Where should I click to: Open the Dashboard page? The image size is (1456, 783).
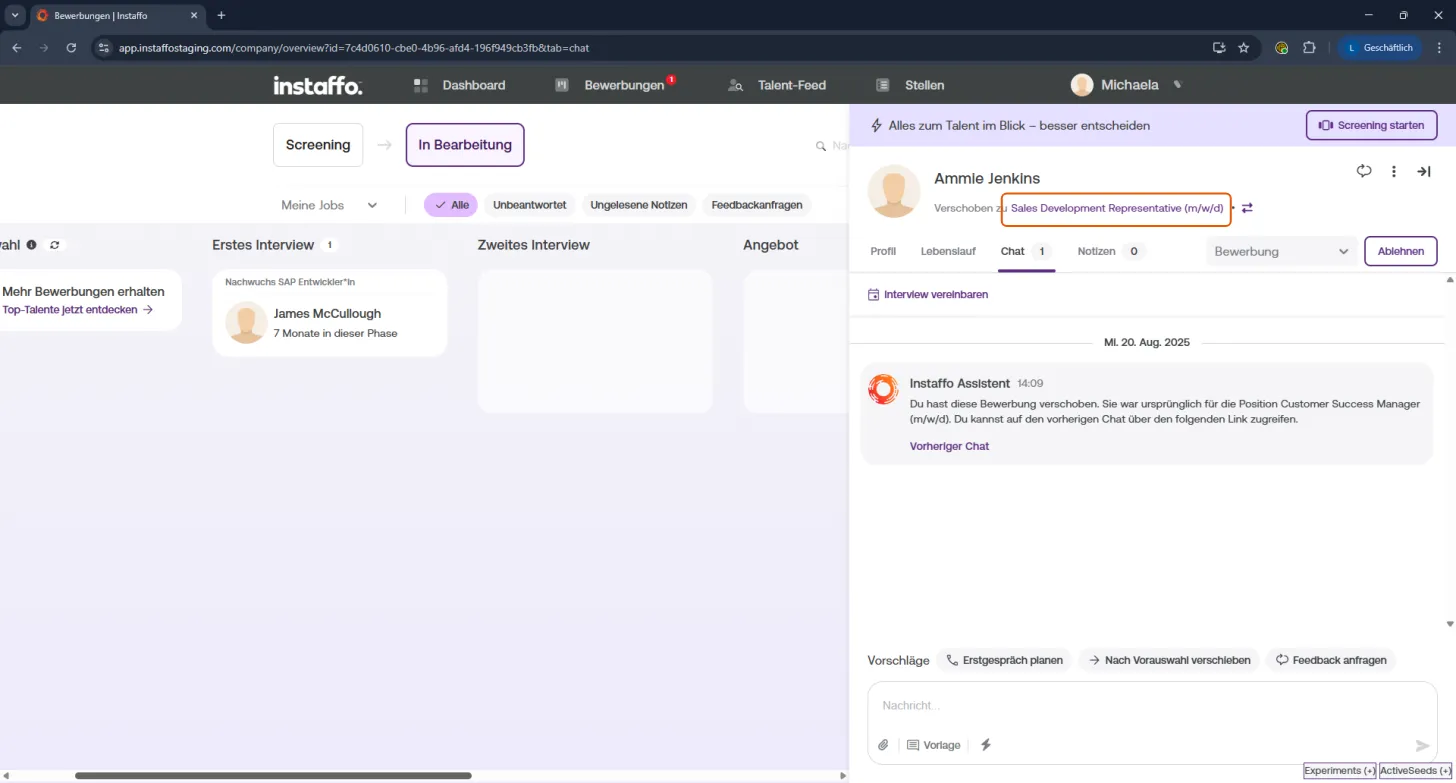(459, 85)
